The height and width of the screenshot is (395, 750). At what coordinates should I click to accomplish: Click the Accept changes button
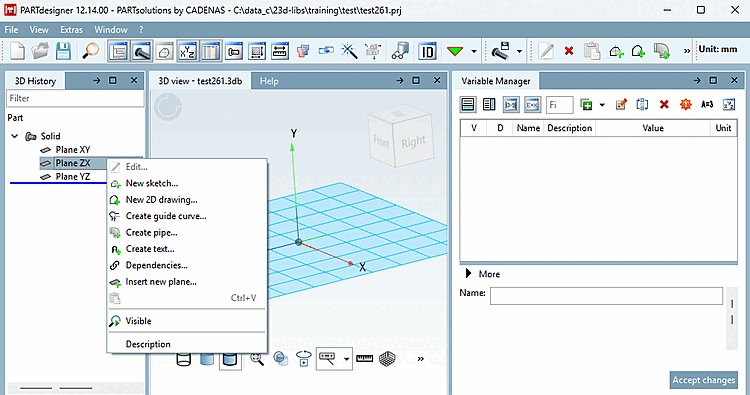pos(703,380)
